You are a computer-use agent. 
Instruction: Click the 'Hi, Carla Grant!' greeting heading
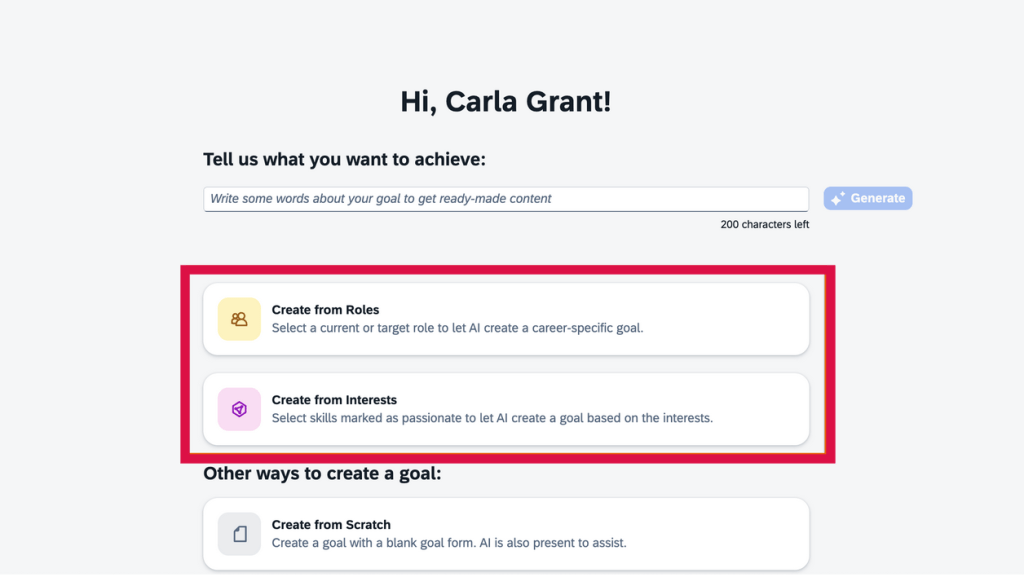[505, 101]
